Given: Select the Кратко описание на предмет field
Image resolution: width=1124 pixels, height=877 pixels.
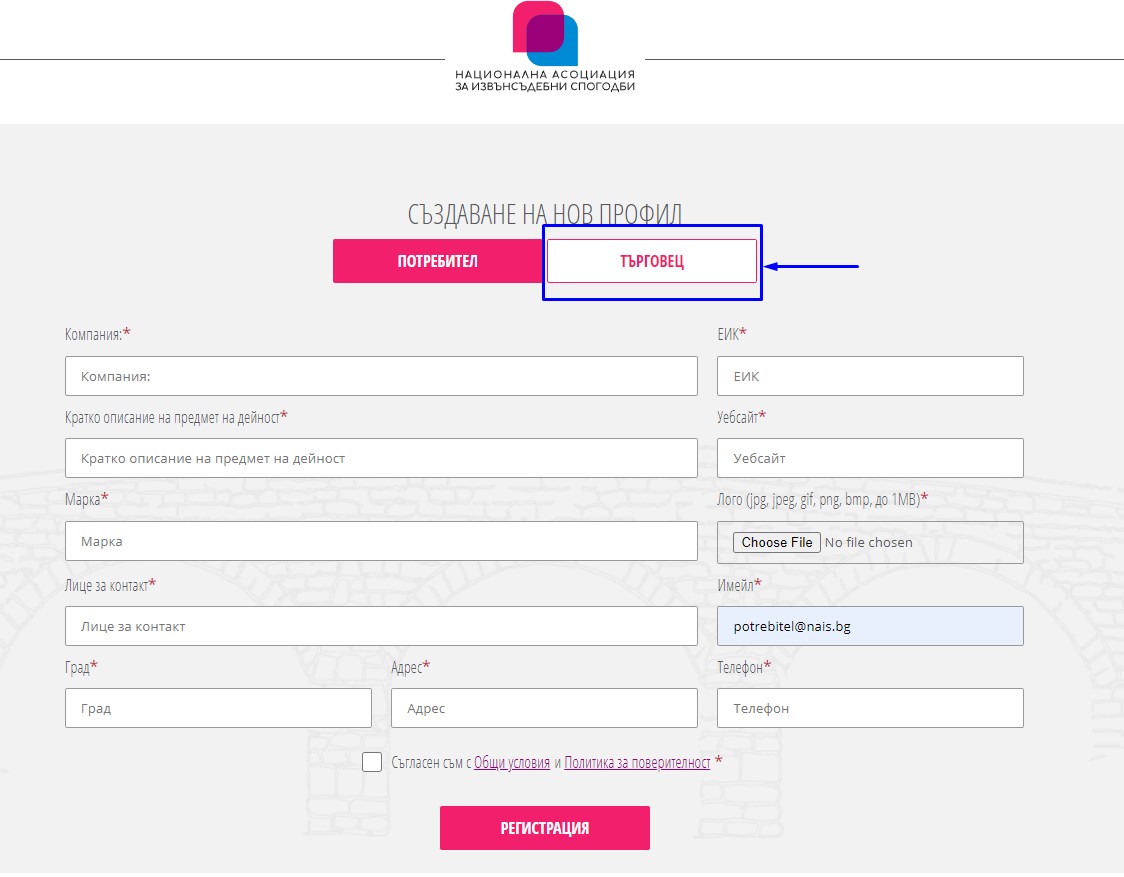Looking at the screenshot, I should point(381,458).
